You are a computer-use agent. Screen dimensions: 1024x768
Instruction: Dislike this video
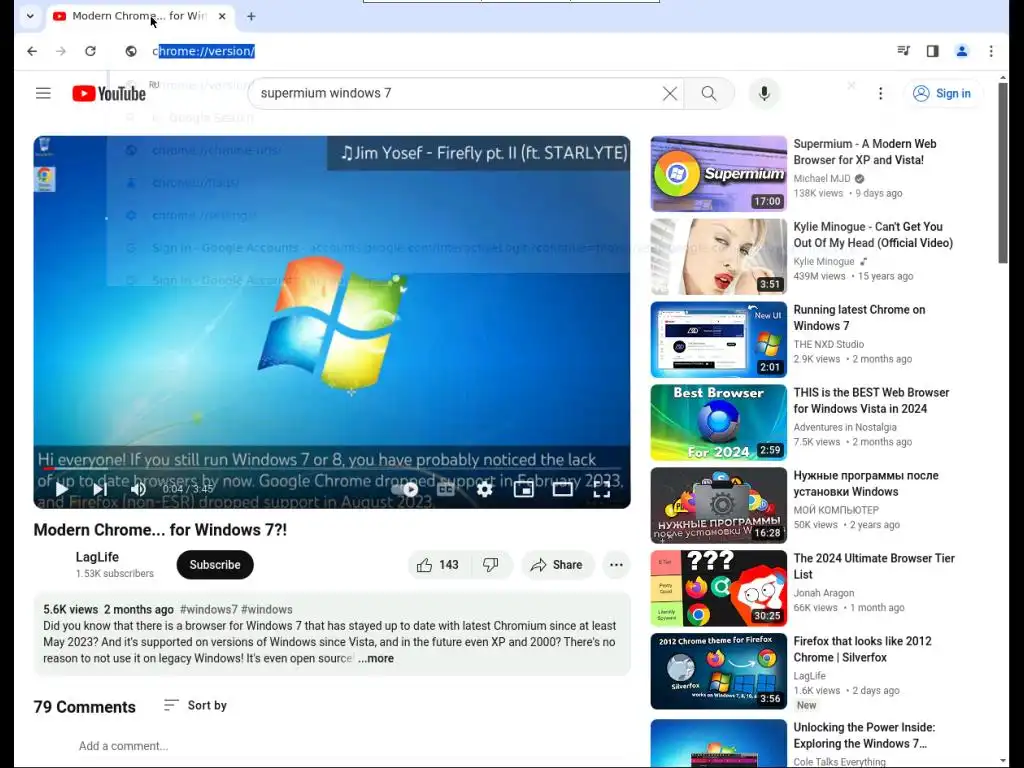pyautogui.click(x=491, y=565)
